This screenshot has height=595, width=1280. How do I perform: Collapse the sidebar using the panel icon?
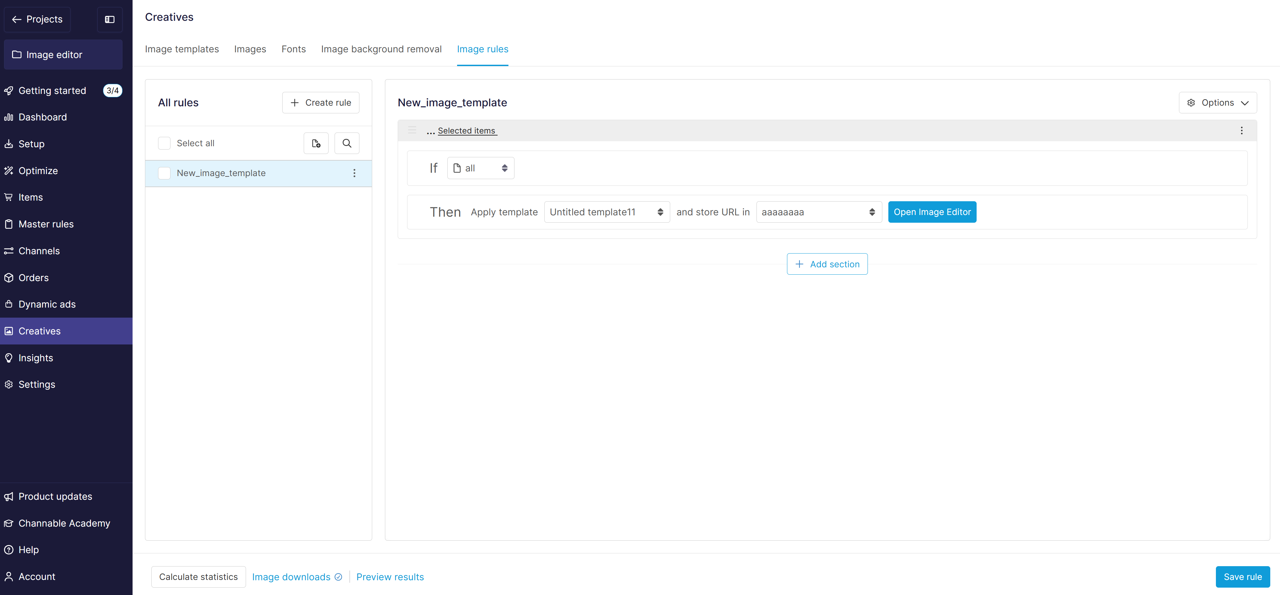[110, 19]
